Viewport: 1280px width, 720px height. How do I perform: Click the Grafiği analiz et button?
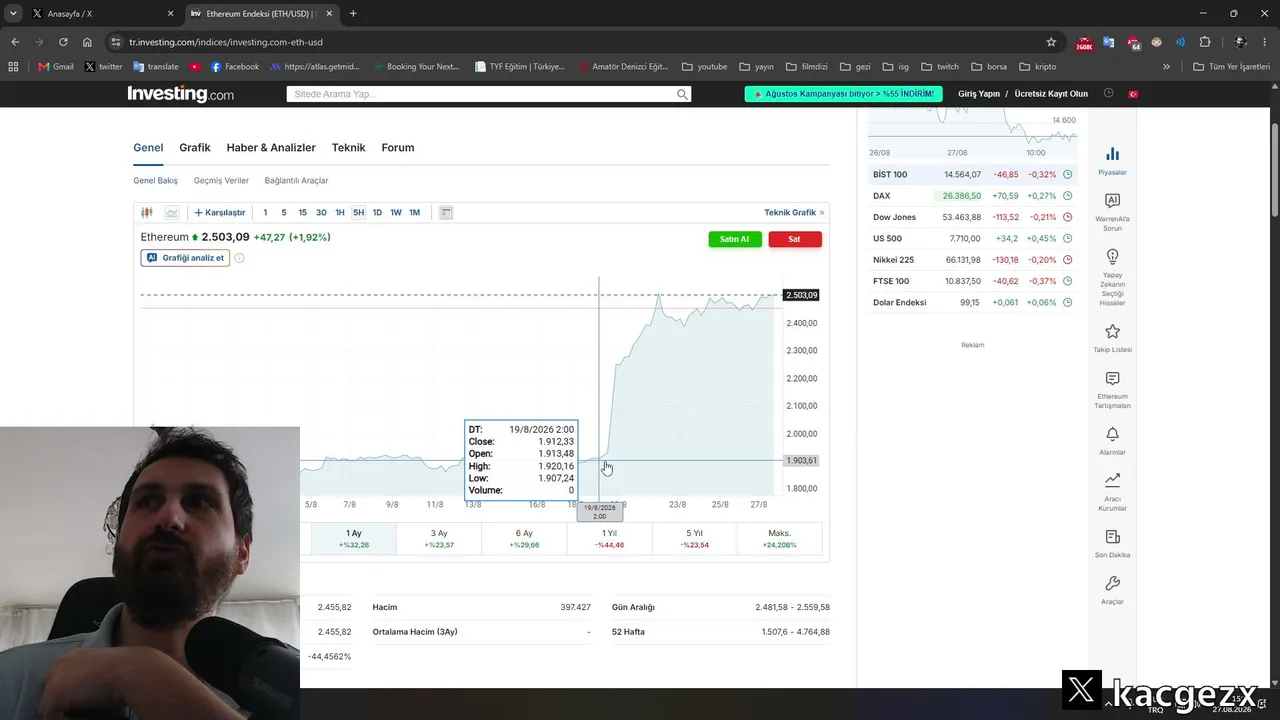[185, 258]
